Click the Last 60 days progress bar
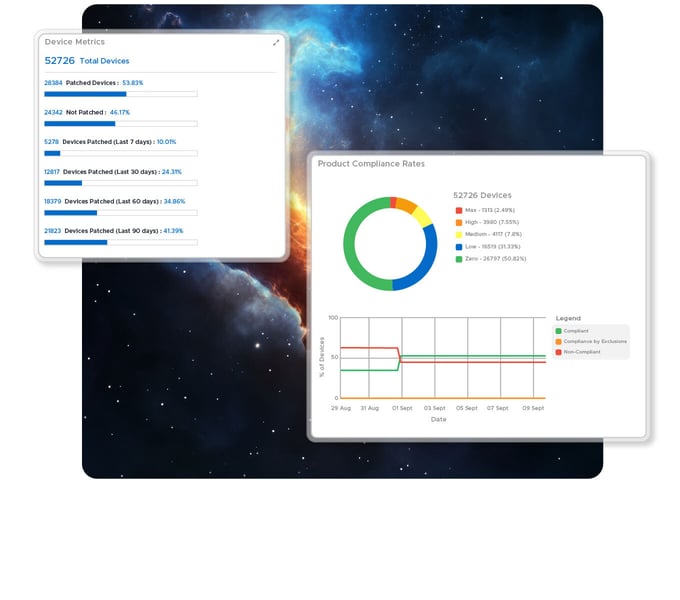 [x=121, y=213]
